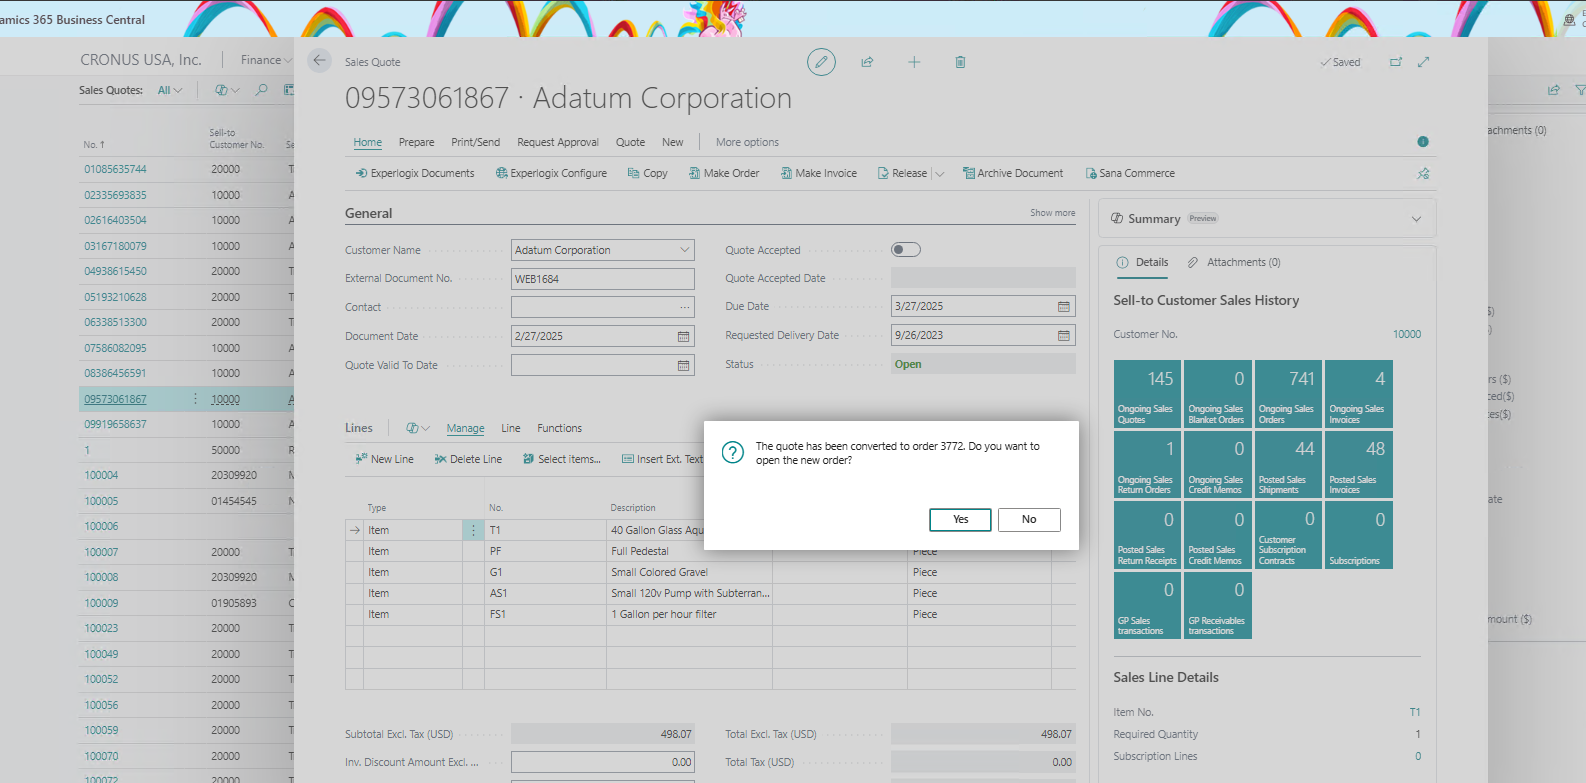Open the Due Date calendar picker
Image resolution: width=1586 pixels, height=783 pixels.
click(1064, 306)
